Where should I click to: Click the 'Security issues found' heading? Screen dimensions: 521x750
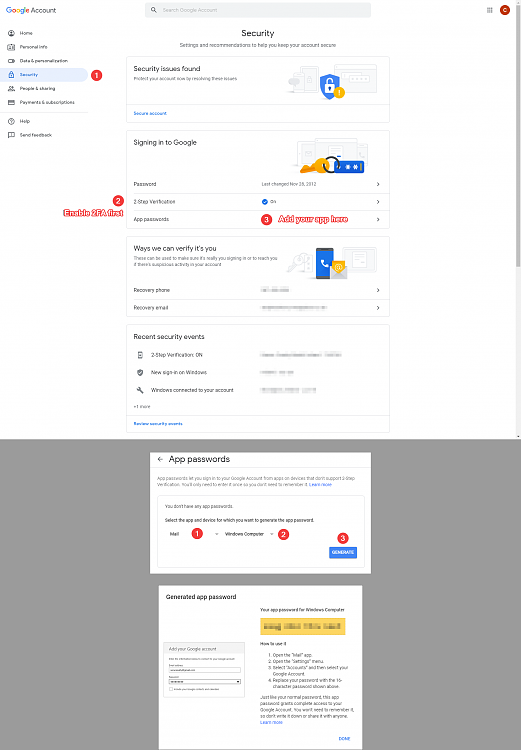tap(167, 68)
